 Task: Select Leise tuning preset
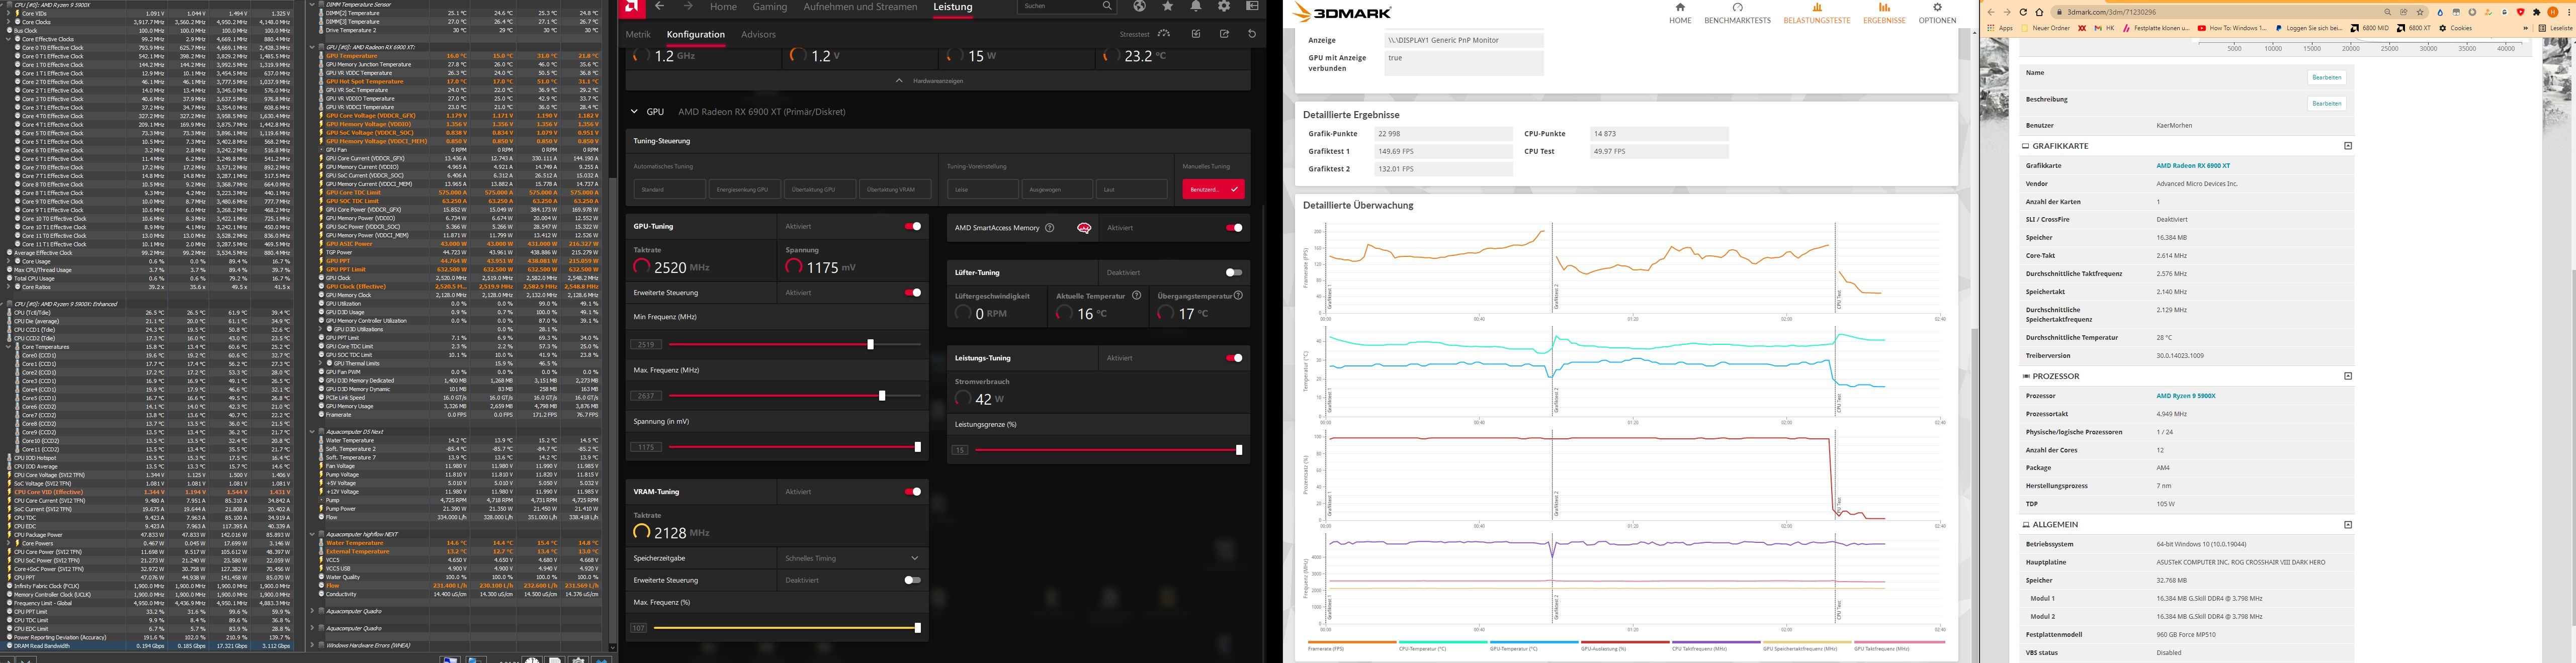point(982,189)
